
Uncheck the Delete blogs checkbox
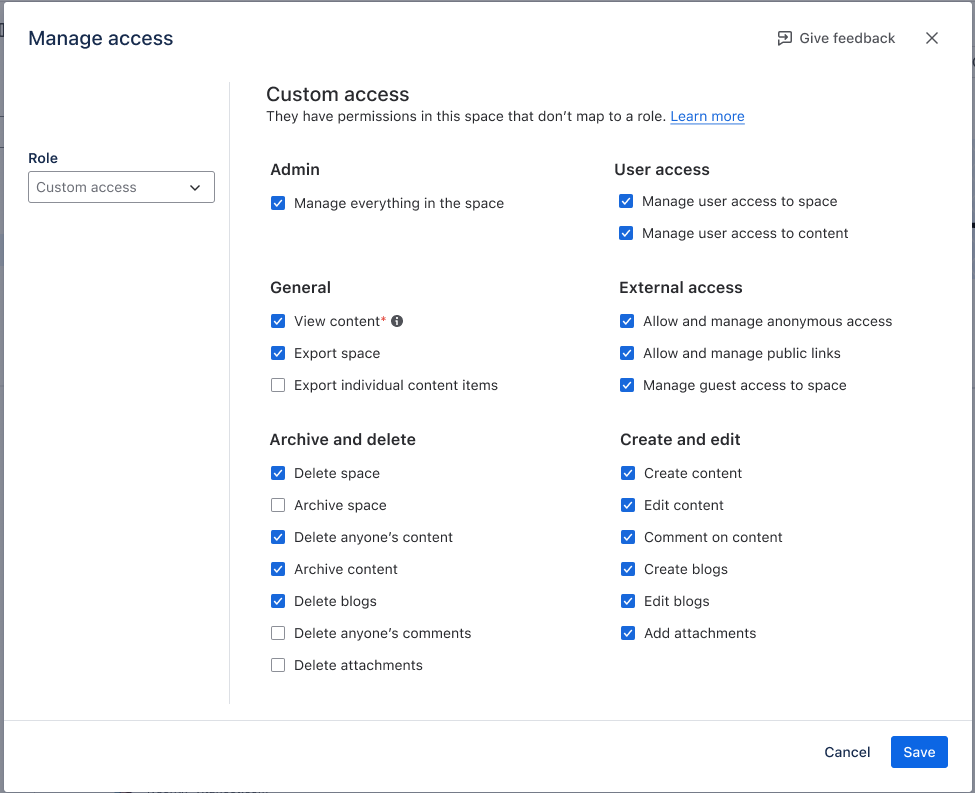pos(278,601)
